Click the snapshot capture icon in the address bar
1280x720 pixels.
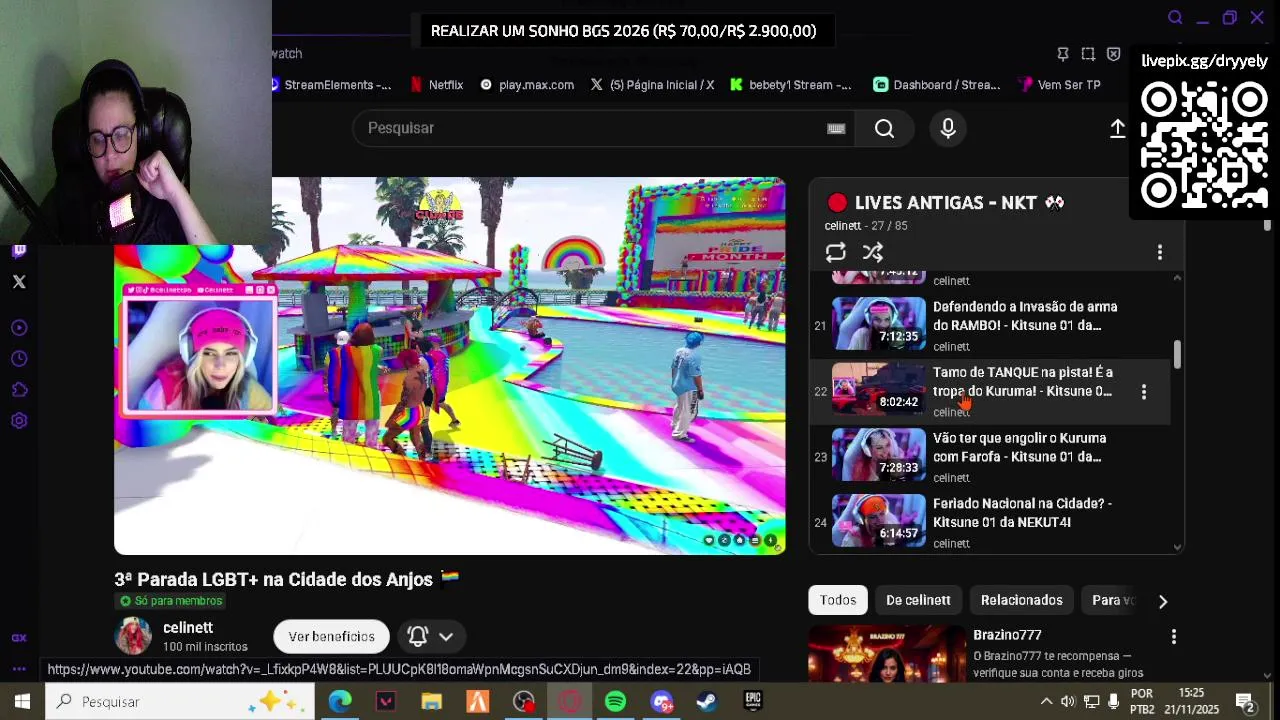point(1088,54)
